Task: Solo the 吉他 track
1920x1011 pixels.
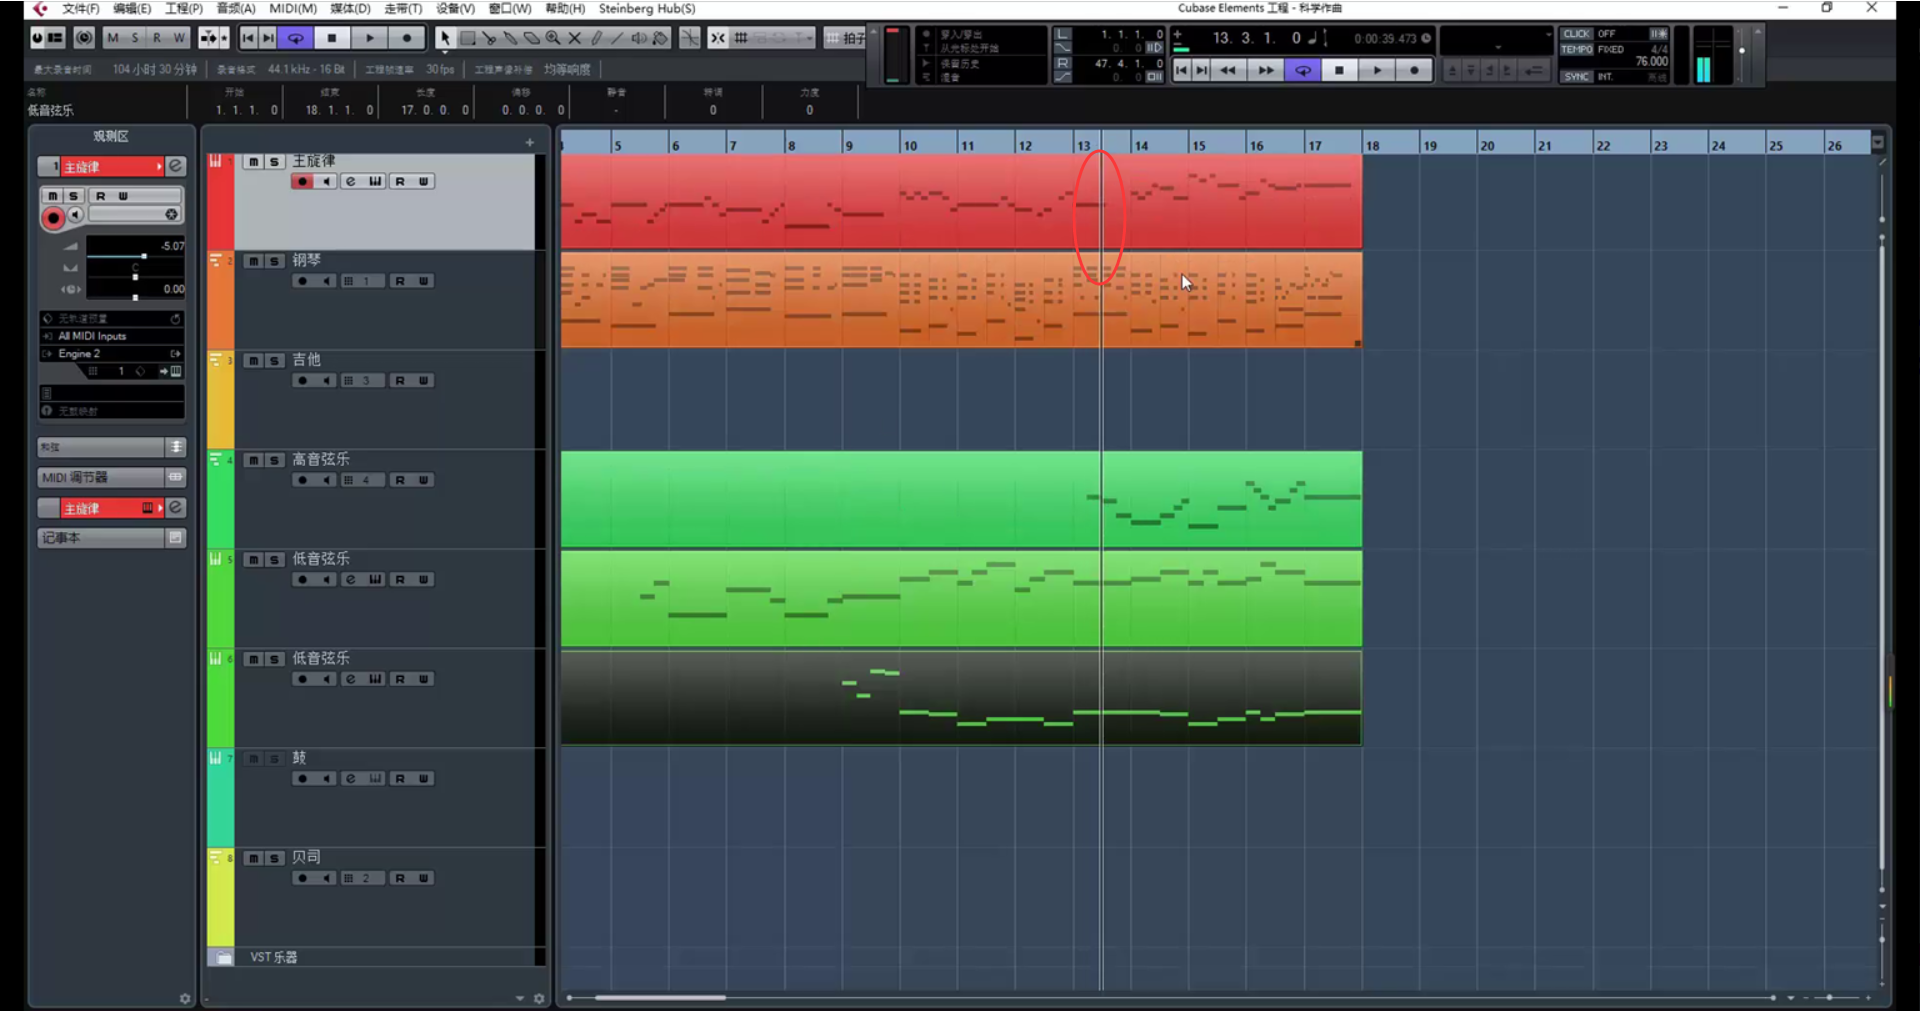Action: [274, 361]
